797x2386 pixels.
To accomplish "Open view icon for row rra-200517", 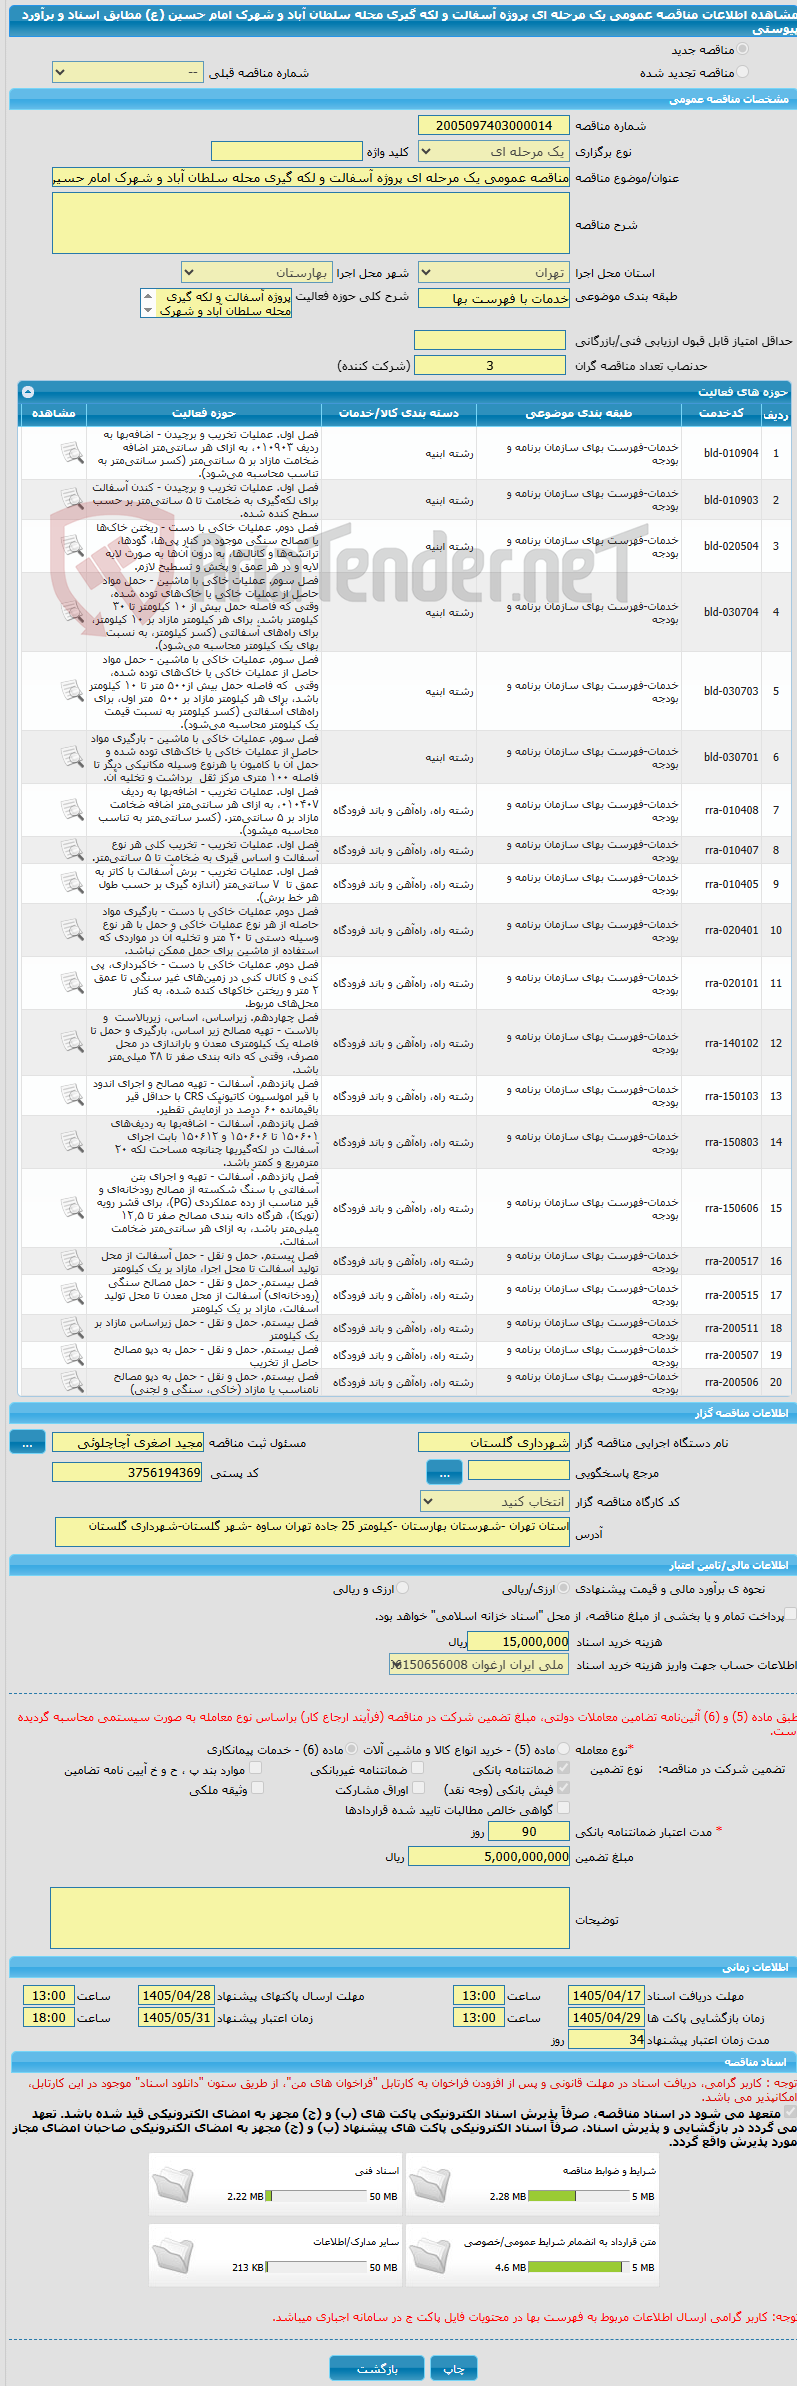I will (72, 1260).
